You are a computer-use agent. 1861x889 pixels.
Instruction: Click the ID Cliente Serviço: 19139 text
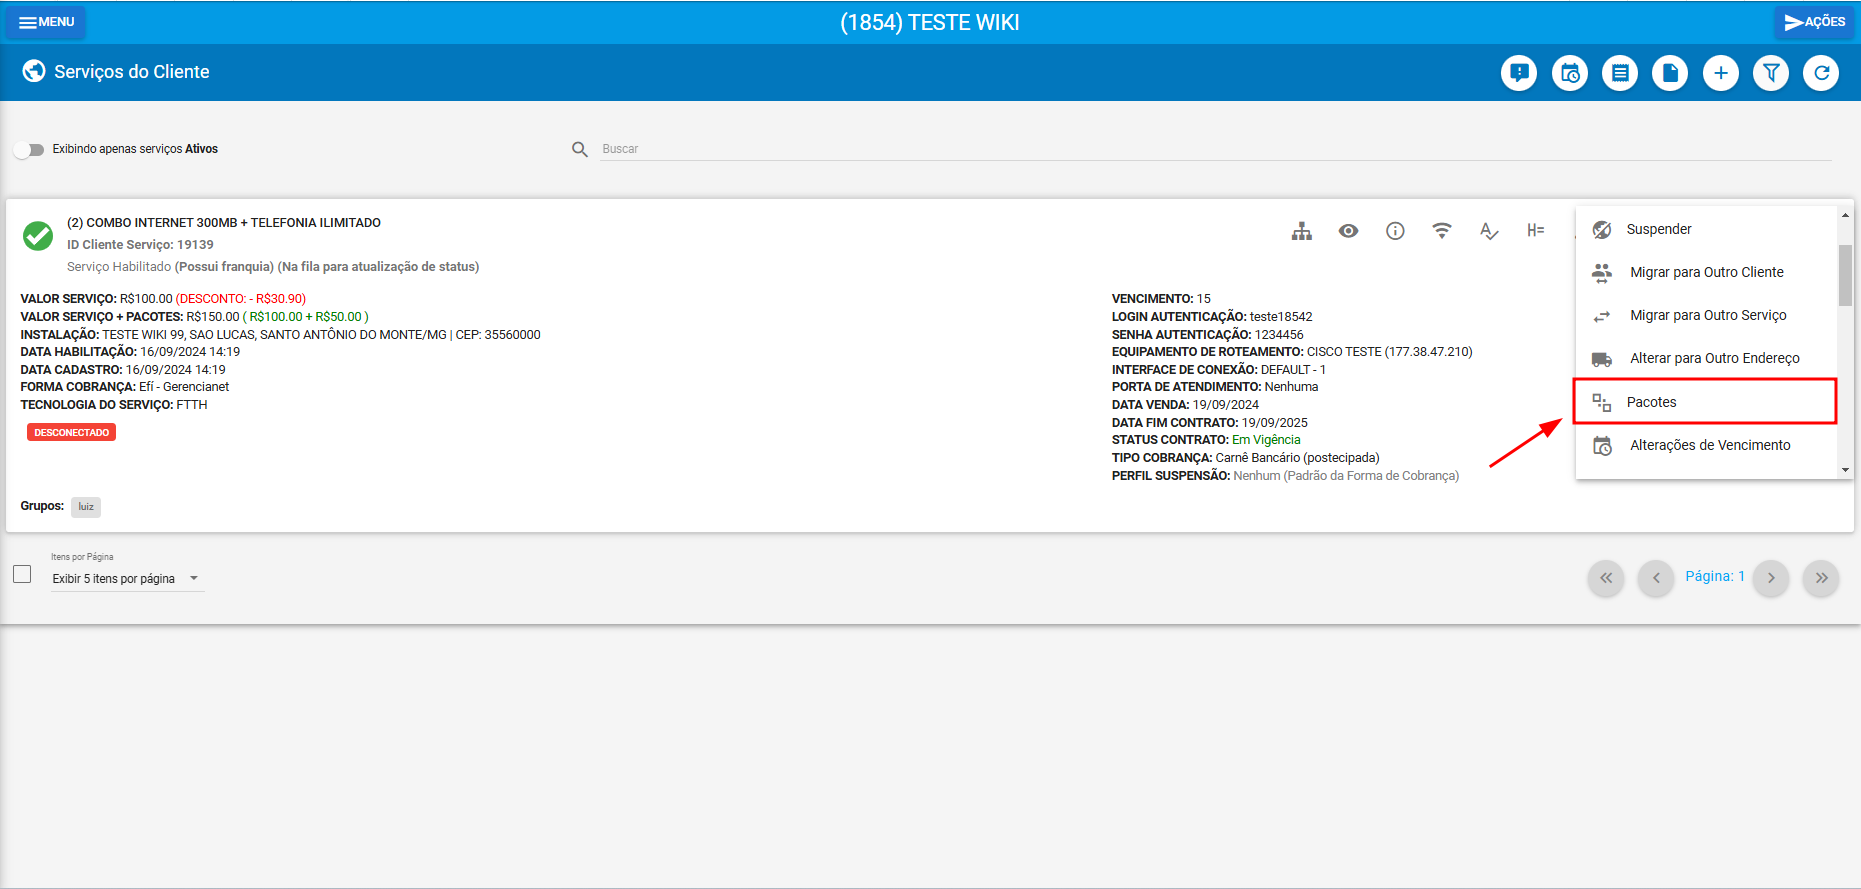pos(140,245)
